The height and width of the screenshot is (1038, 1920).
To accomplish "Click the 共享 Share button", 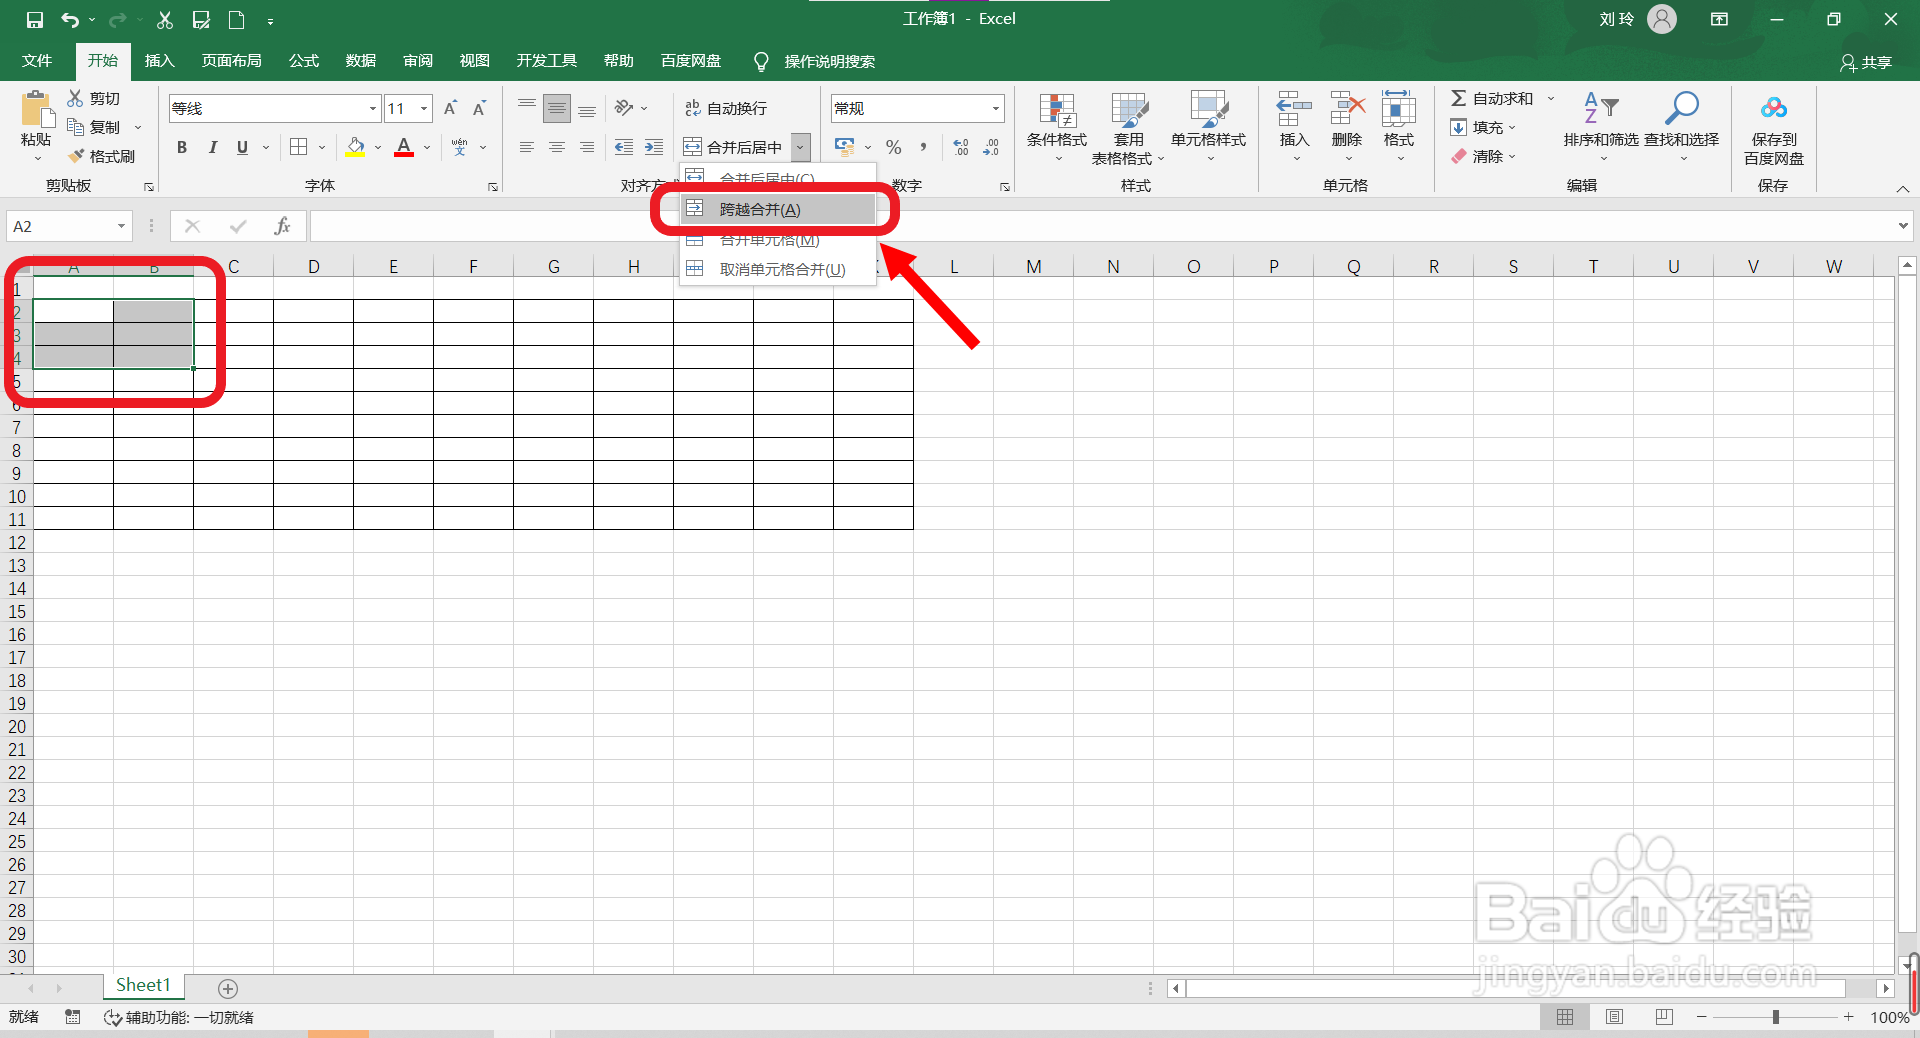I will click(1866, 62).
